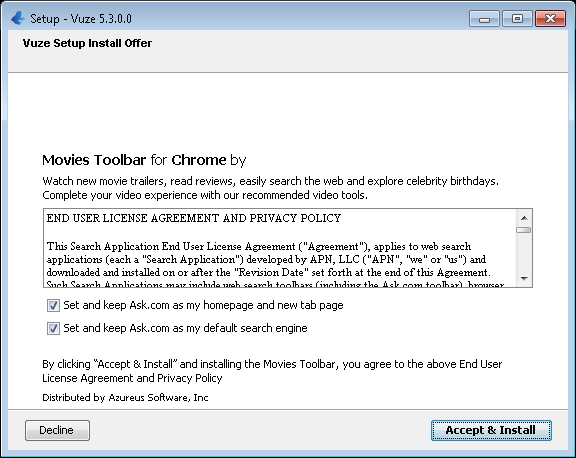576x458 pixels.
Task: Click the scrollbar track below the thumb
Action: point(524,253)
